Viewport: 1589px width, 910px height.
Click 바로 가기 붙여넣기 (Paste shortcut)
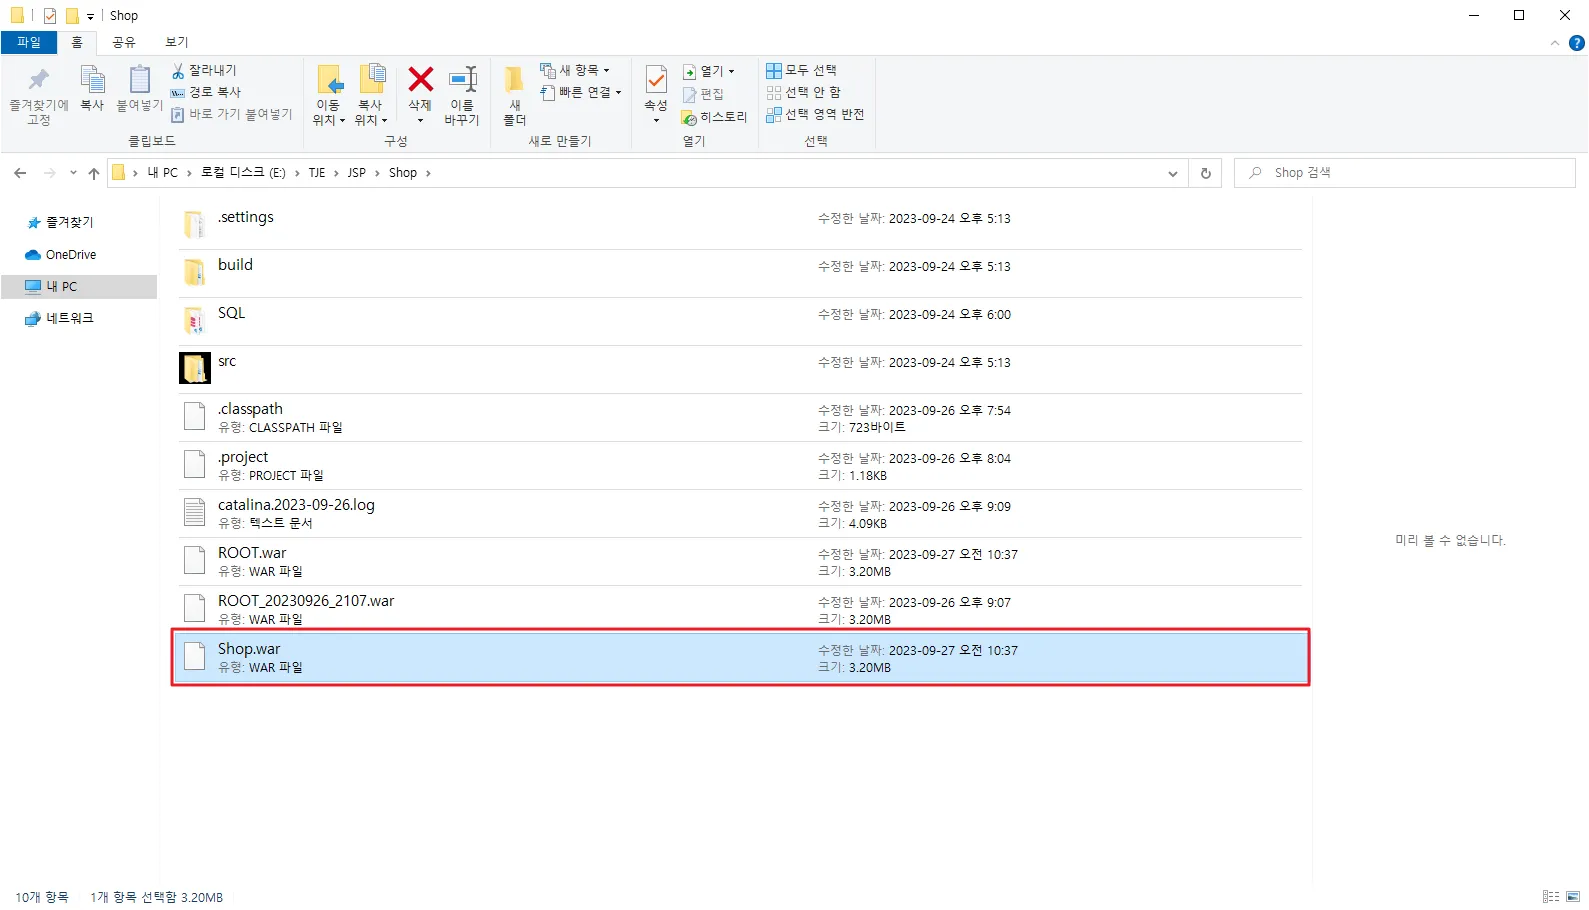click(232, 114)
